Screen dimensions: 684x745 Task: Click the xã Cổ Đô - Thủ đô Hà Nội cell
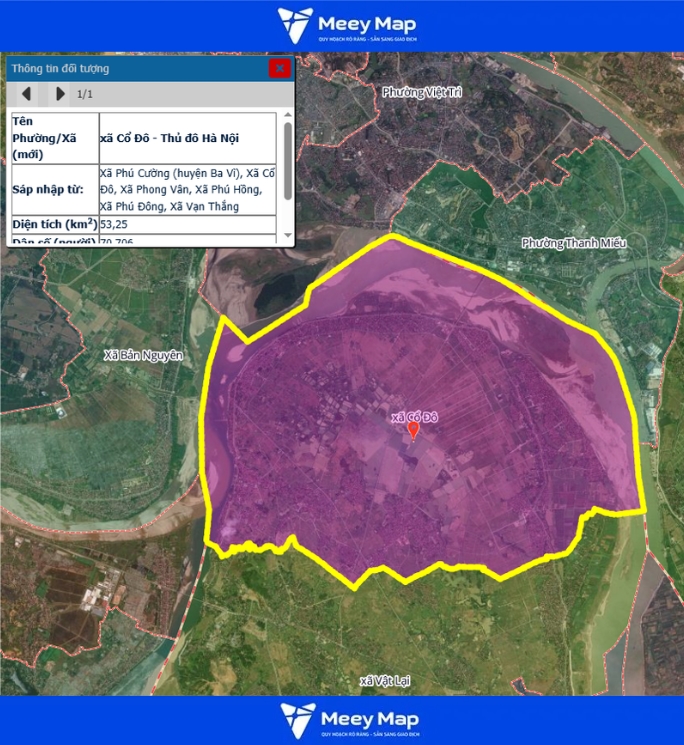[187, 138]
